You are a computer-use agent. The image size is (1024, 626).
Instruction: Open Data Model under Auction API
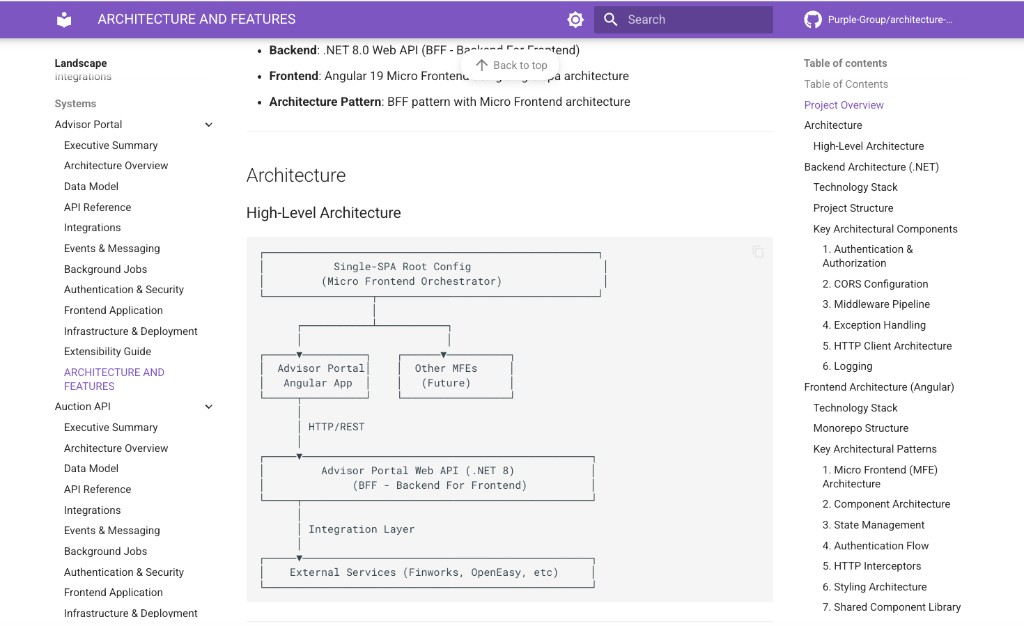tap(91, 468)
